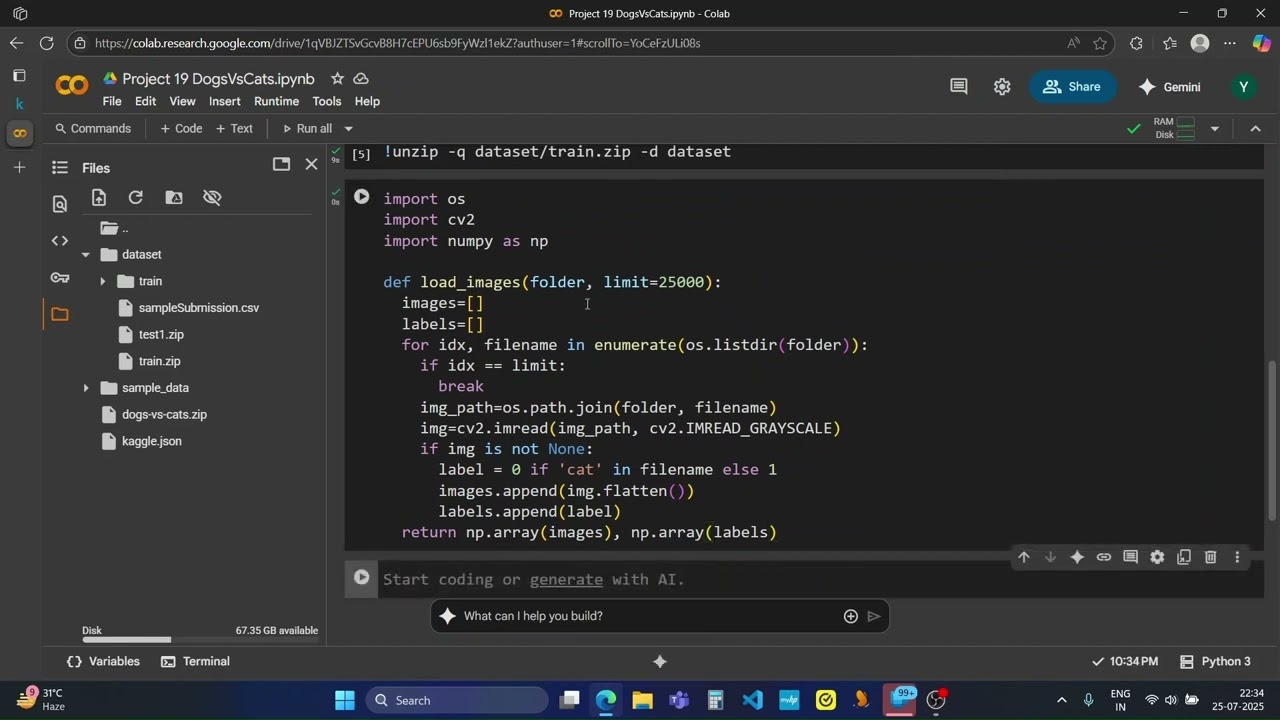The image size is (1280, 720).
Task: Move the cell up with arrow icon
Action: pyautogui.click(x=1024, y=558)
